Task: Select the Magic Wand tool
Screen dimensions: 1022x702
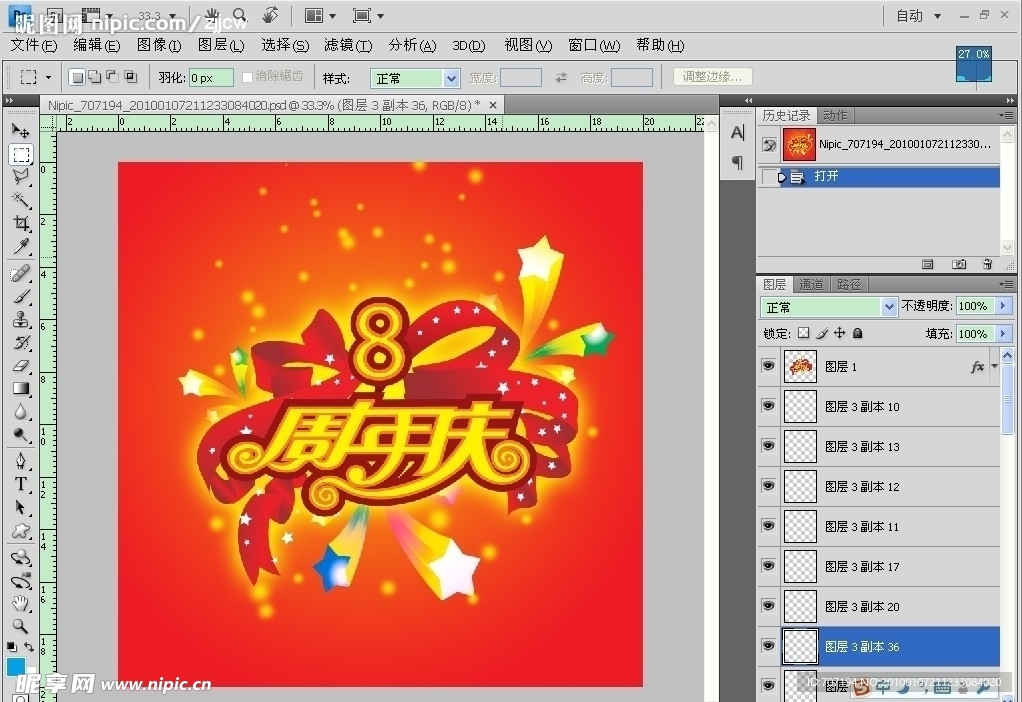Action: 21,199
